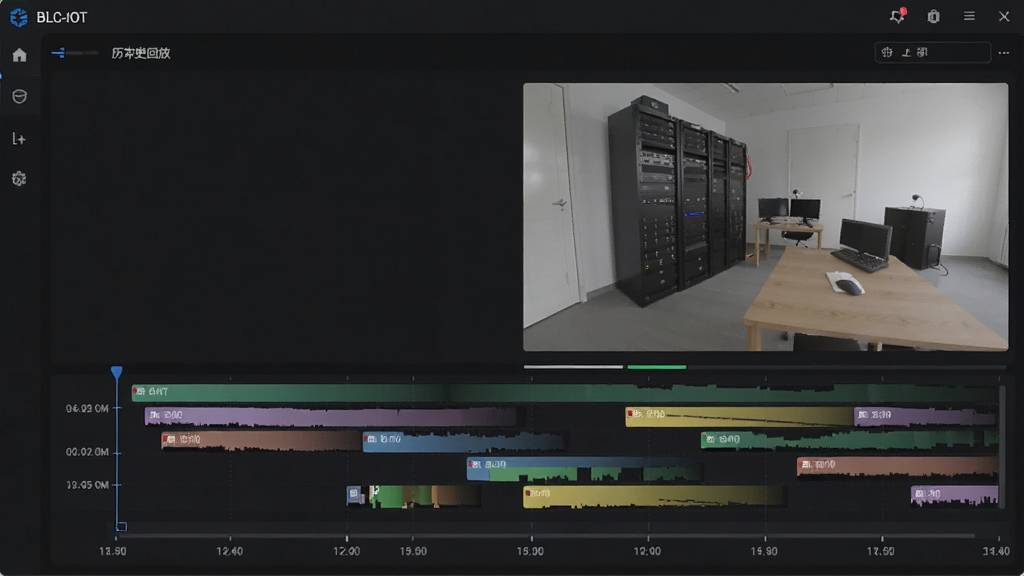Image resolution: width=1024 pixels, height=576 pixels.
Task: Click the small square handle at playhead bottom
Action: 121,526
